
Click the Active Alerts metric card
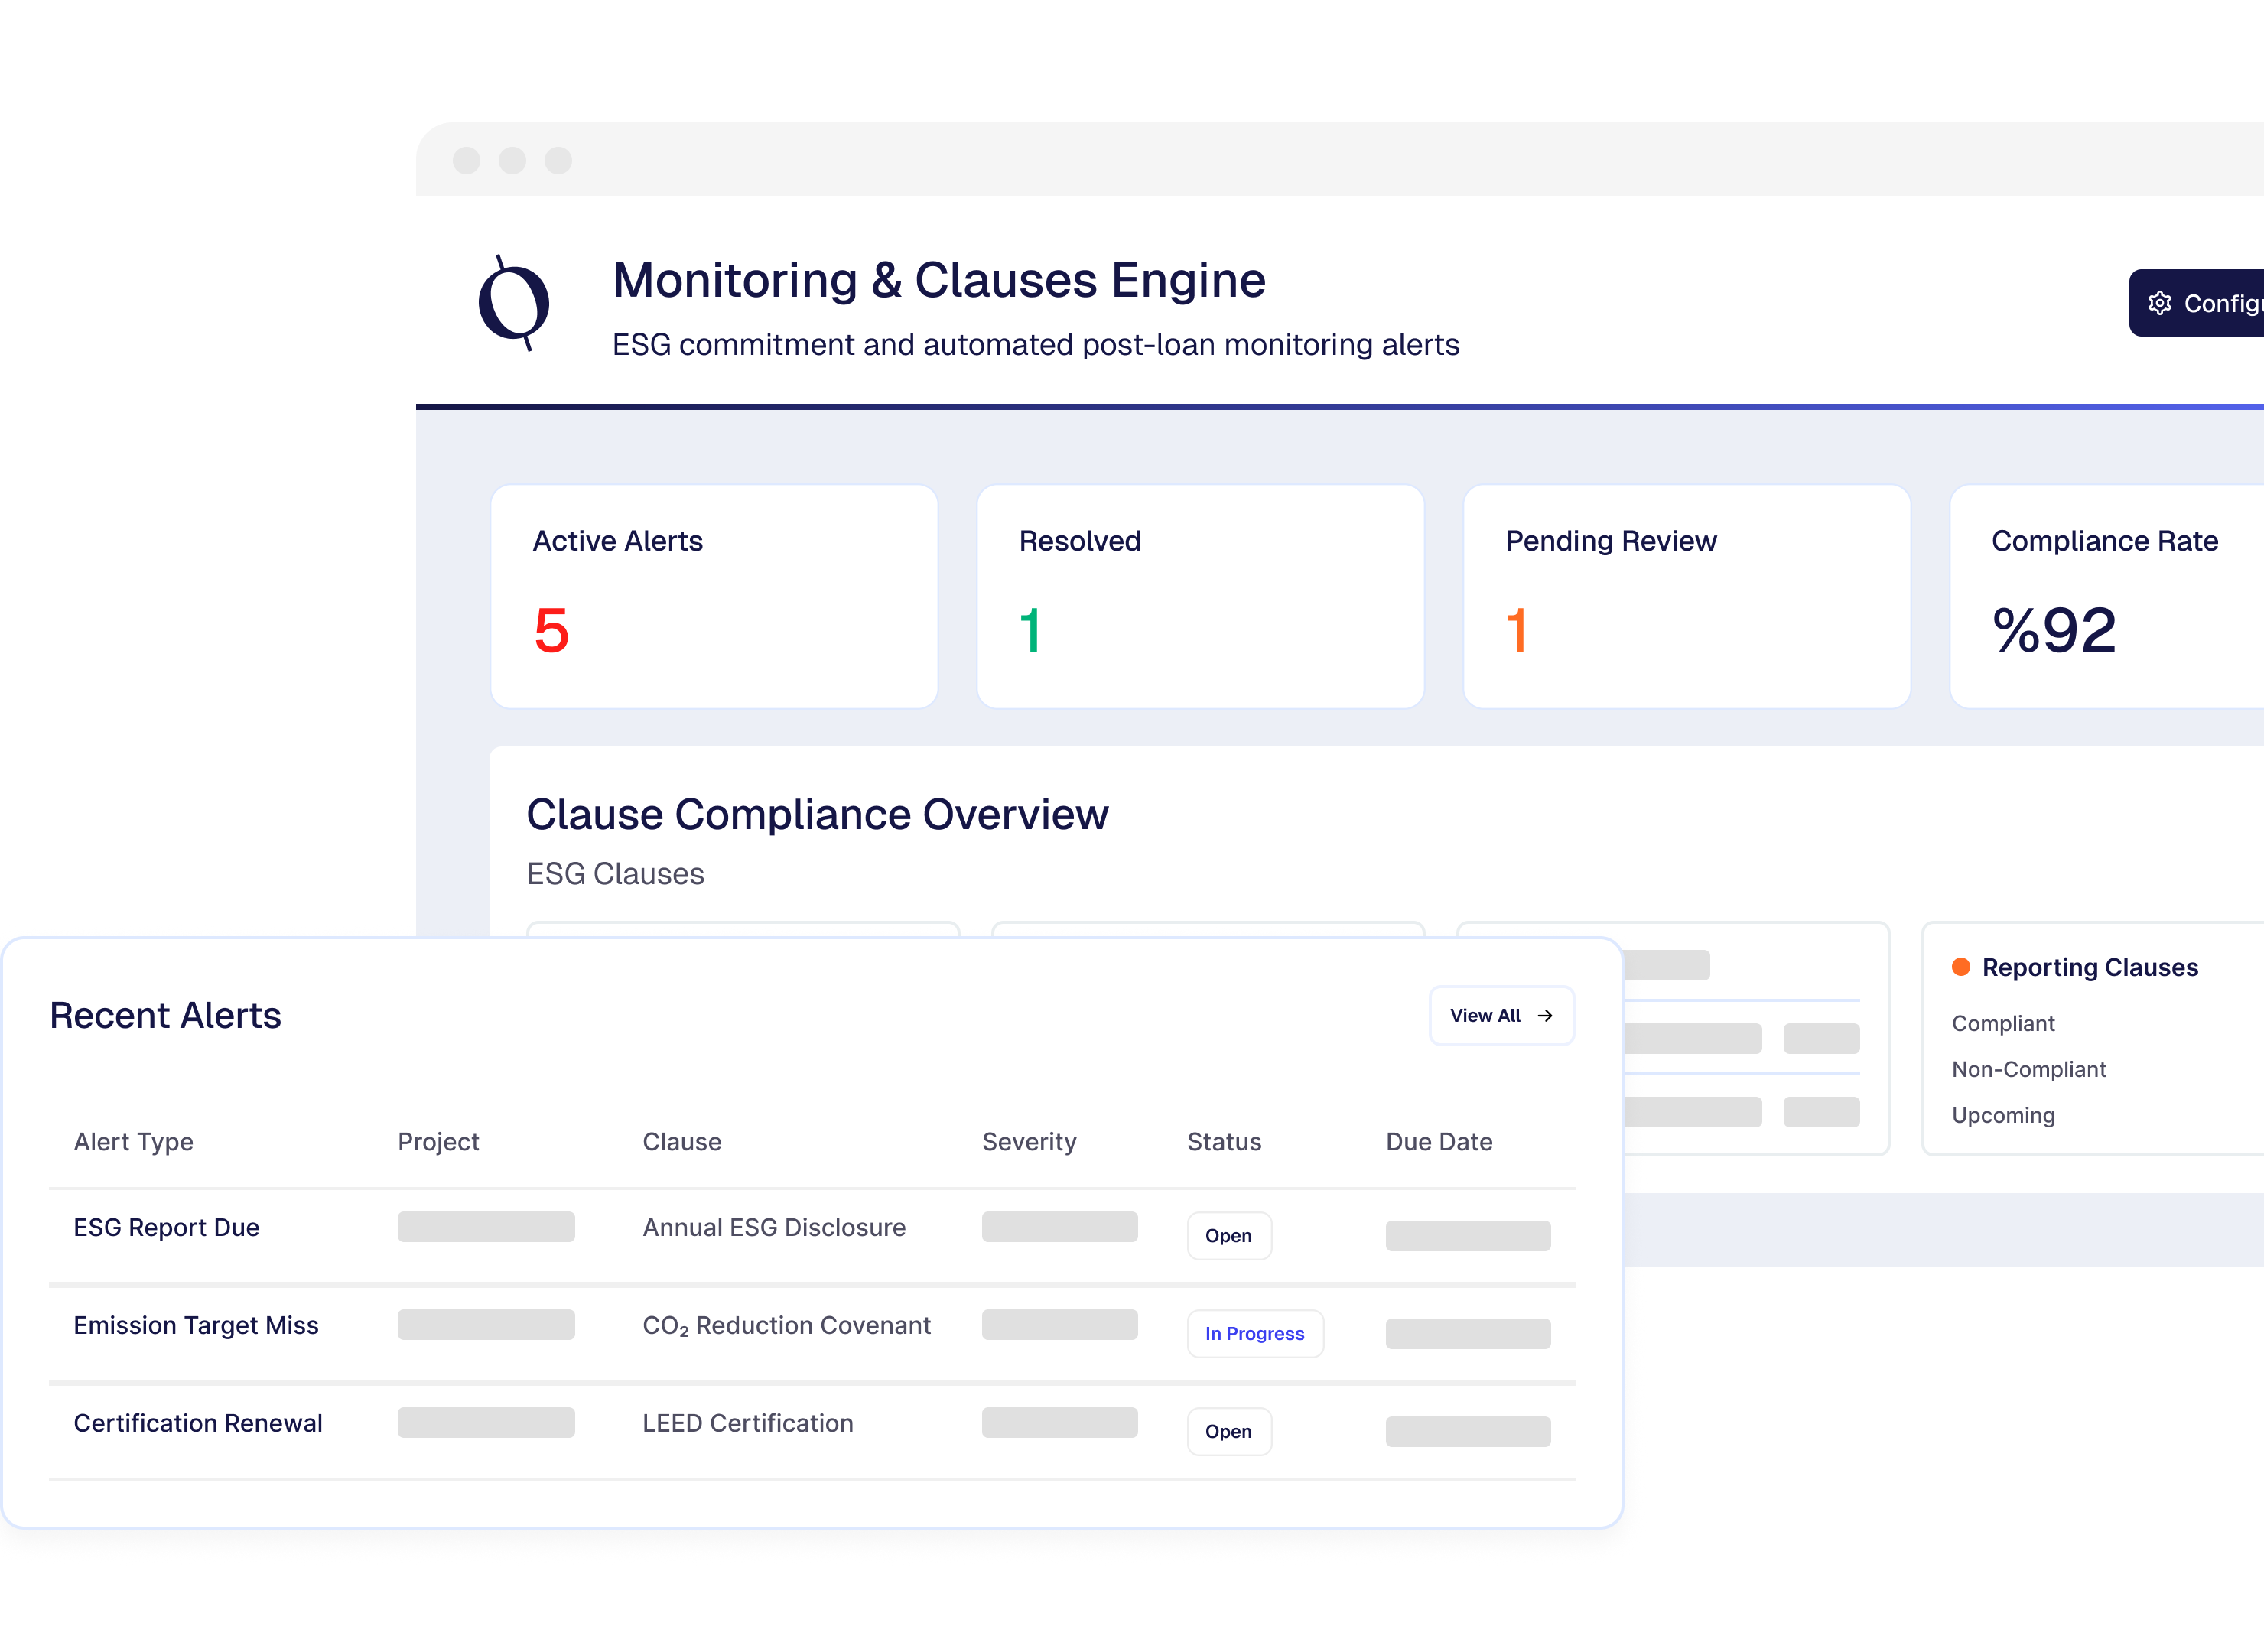712,597
